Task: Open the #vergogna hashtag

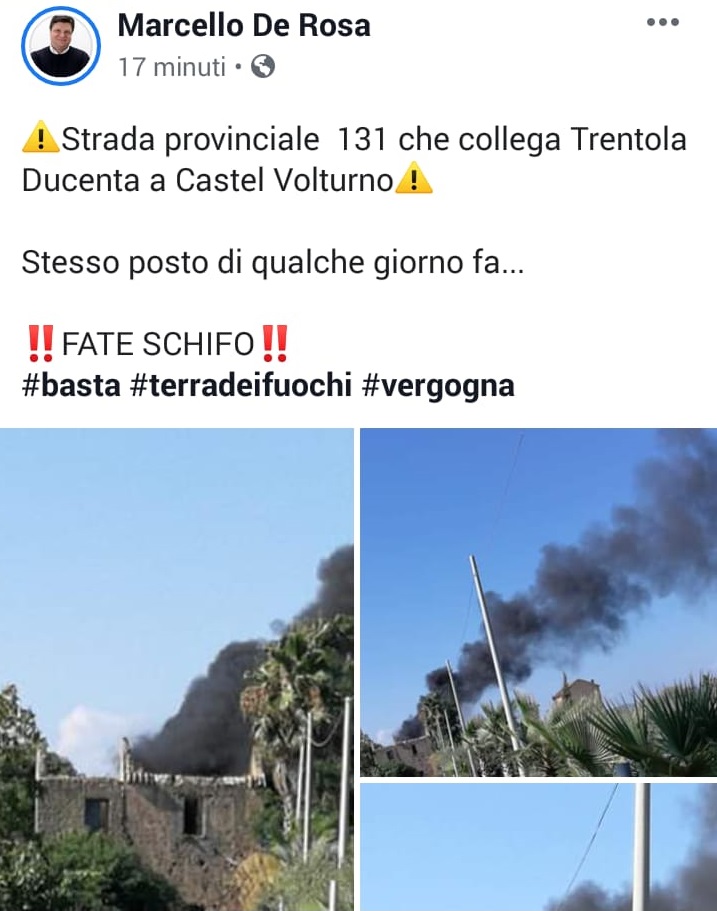Action: click(438, 385)
